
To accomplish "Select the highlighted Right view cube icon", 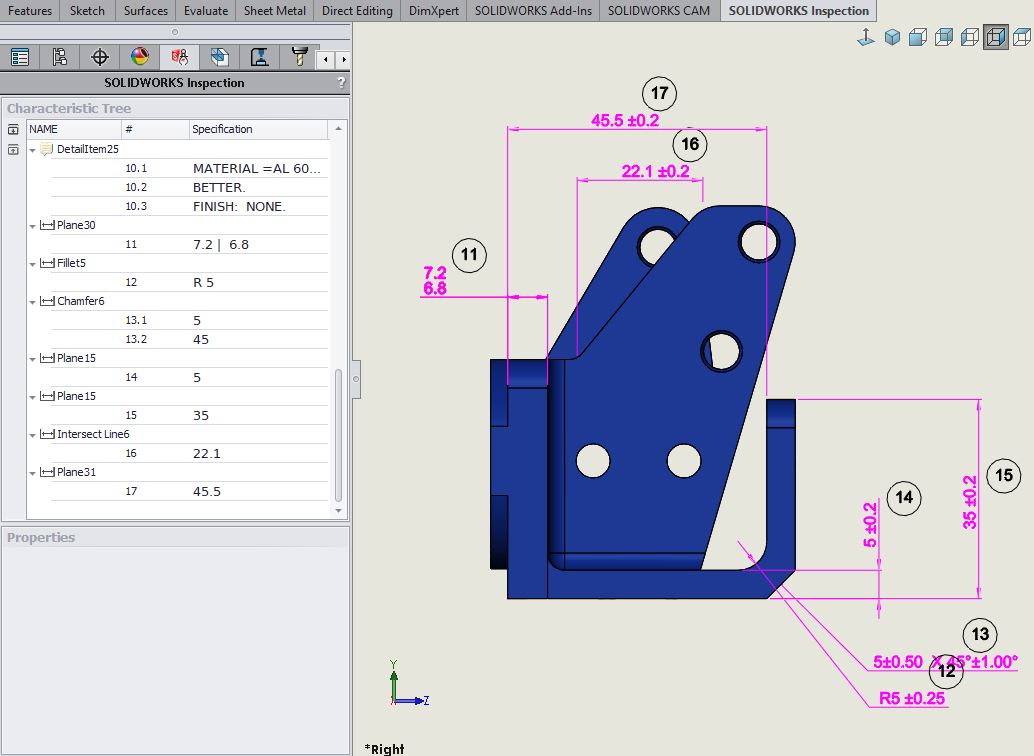I will click(x=996, y=37).
